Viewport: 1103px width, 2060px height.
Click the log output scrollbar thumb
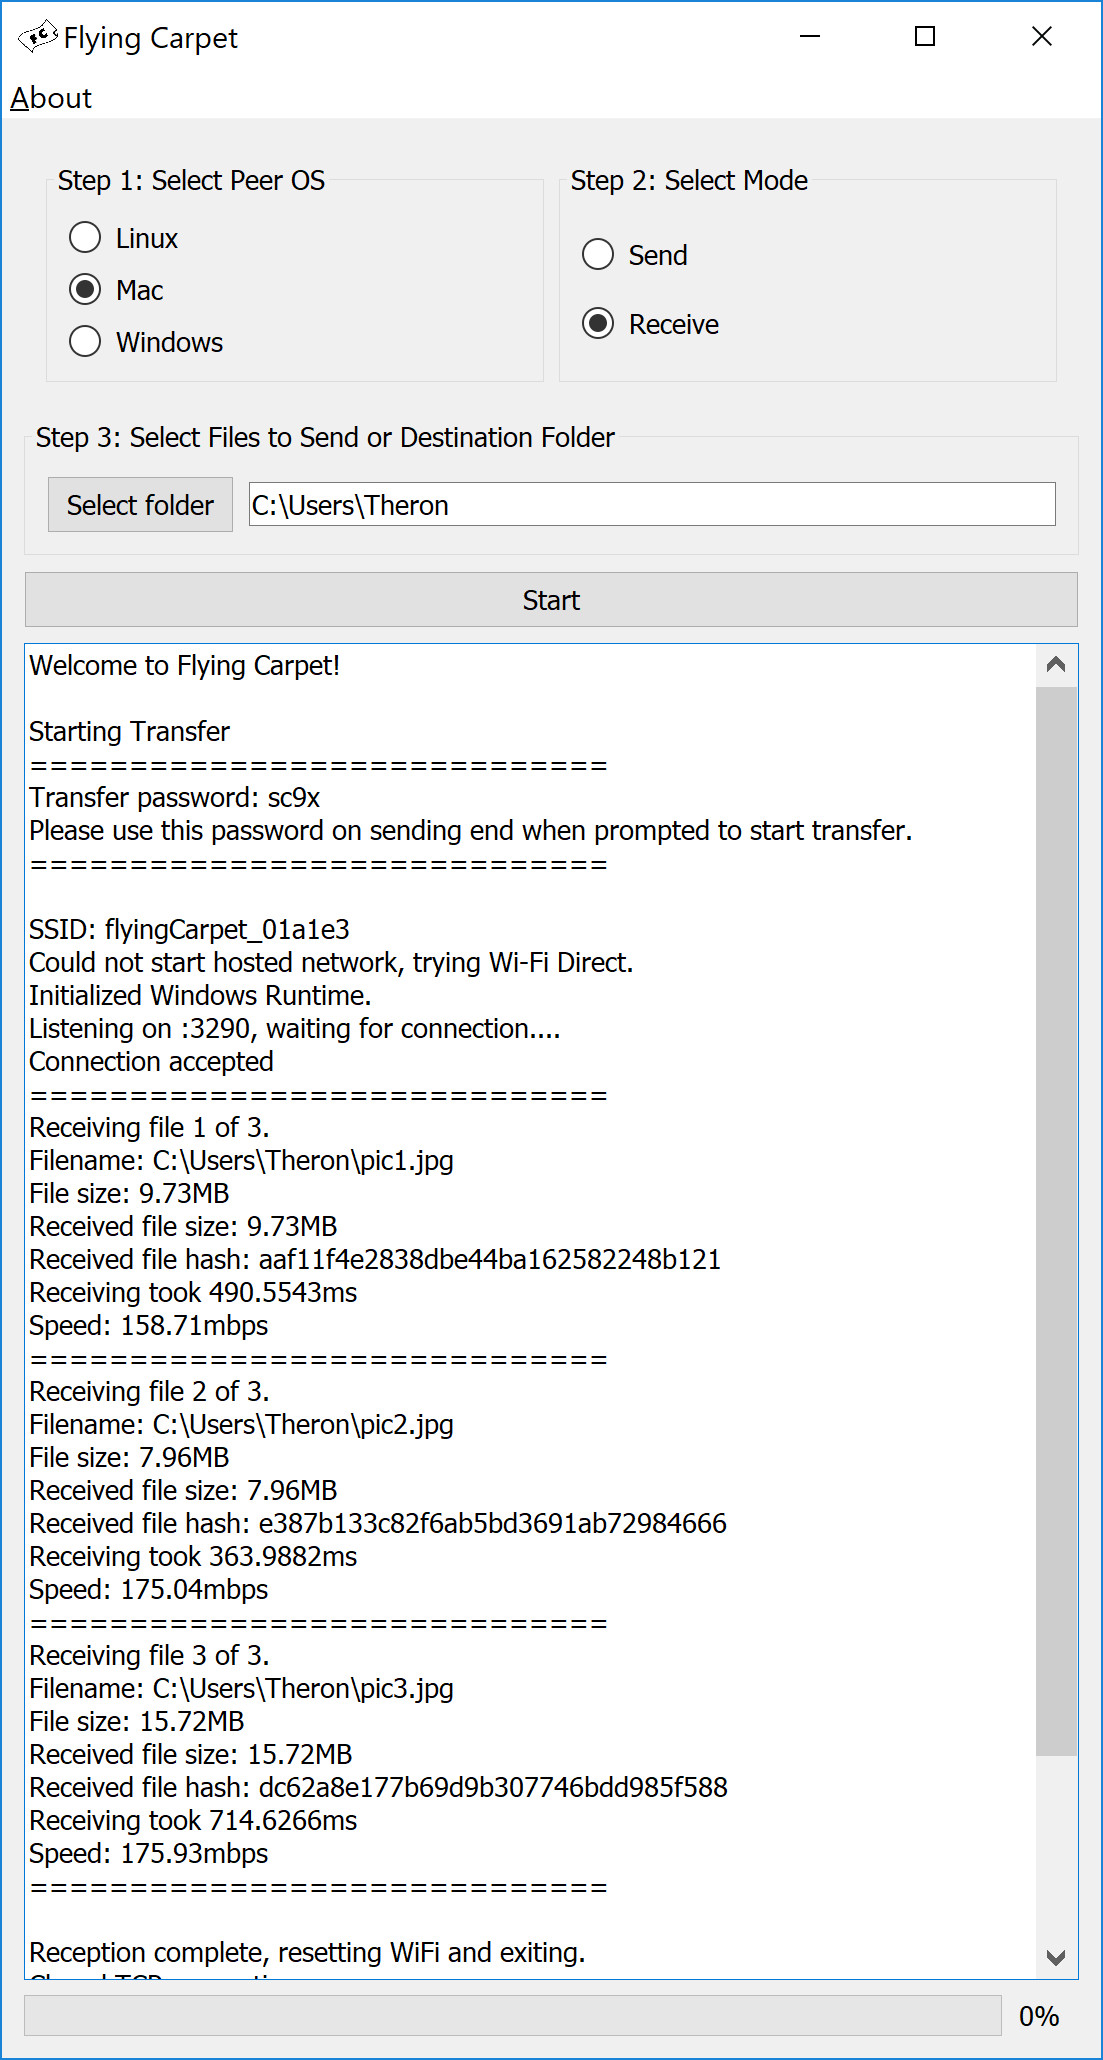pos(1056,1221)
